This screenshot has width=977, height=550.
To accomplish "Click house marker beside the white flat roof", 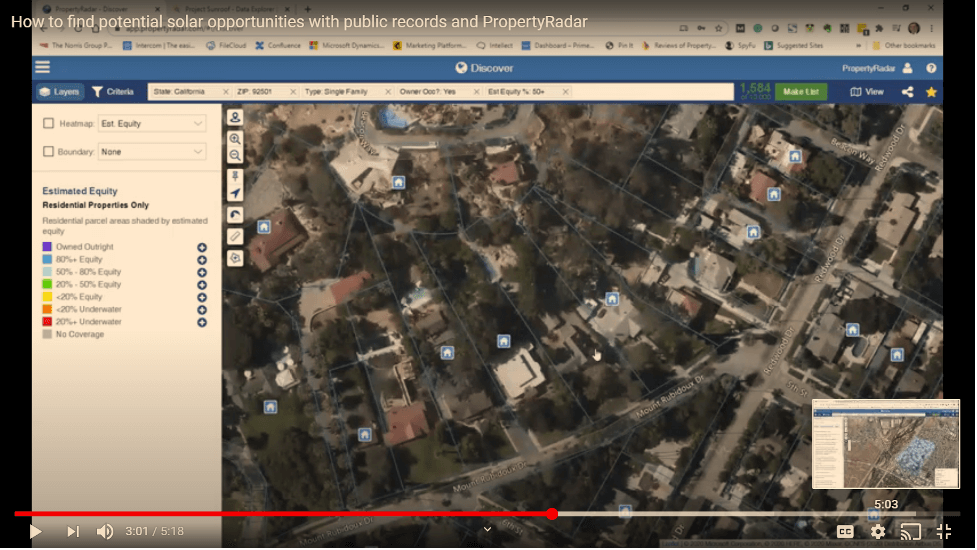I will [503, 341].
